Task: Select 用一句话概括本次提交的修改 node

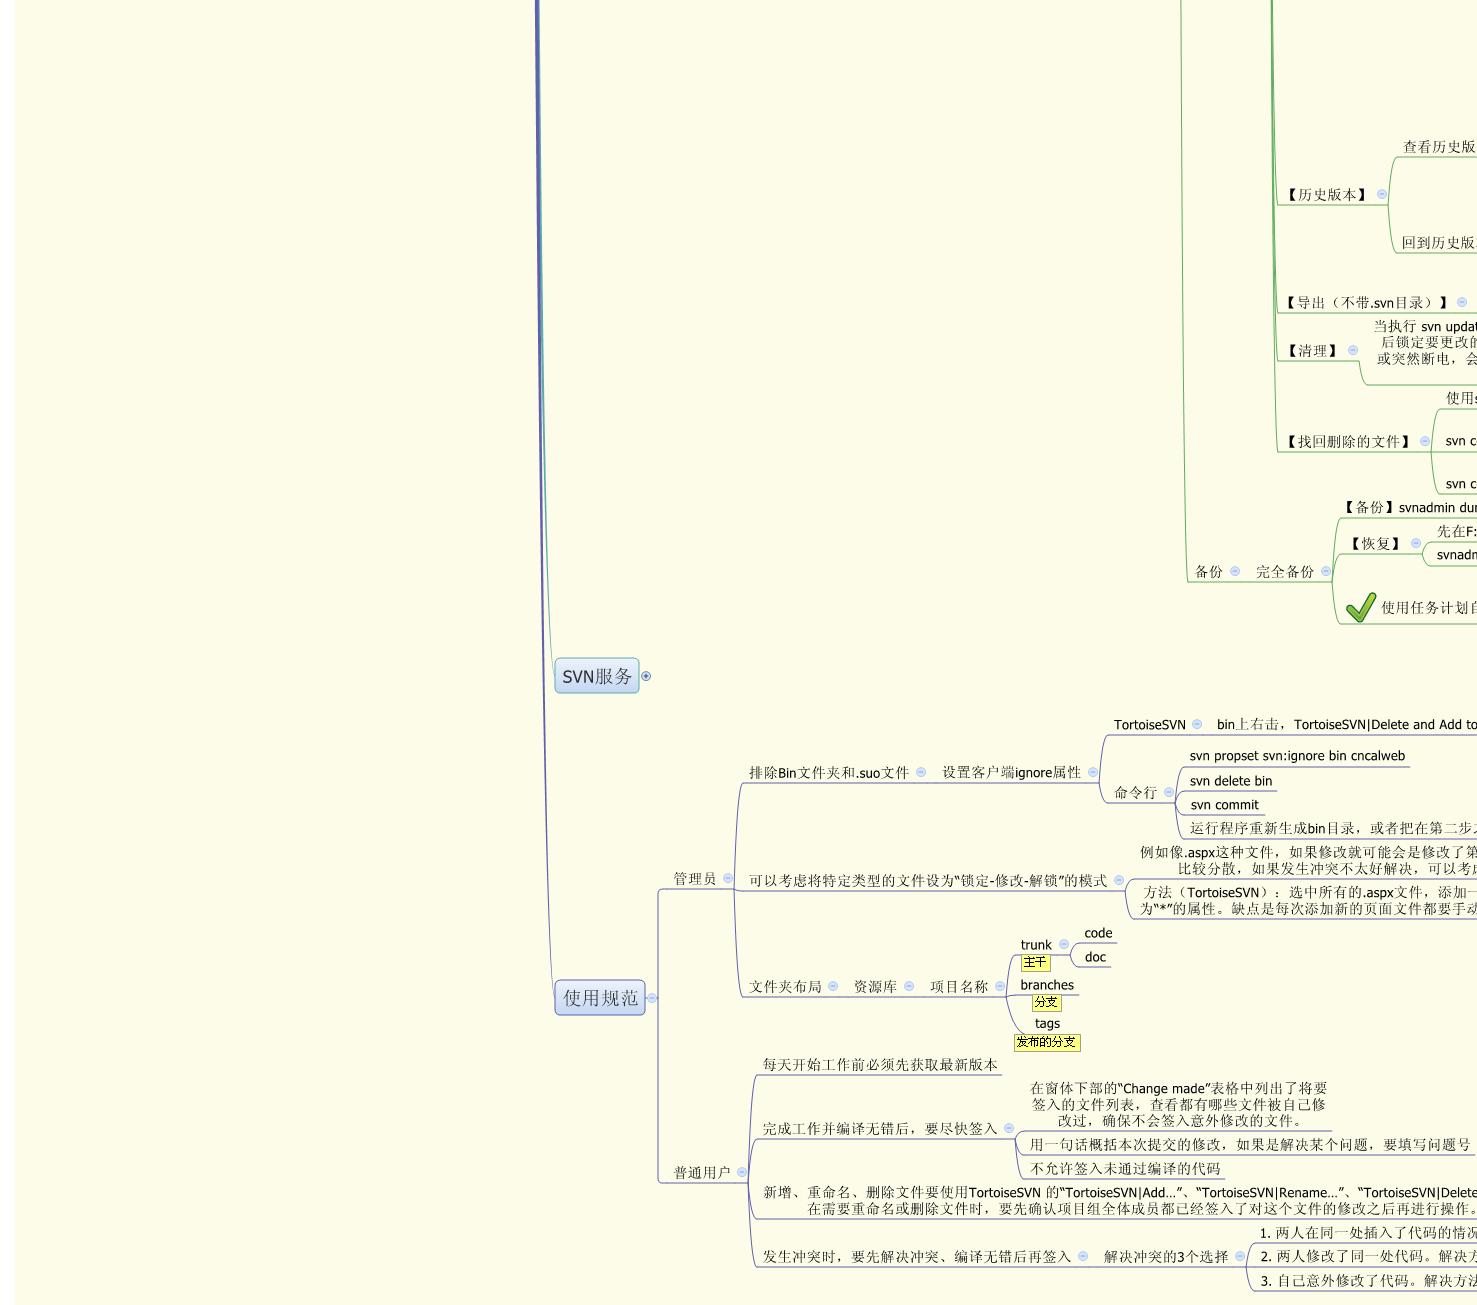Action: coord(1250,1144)
